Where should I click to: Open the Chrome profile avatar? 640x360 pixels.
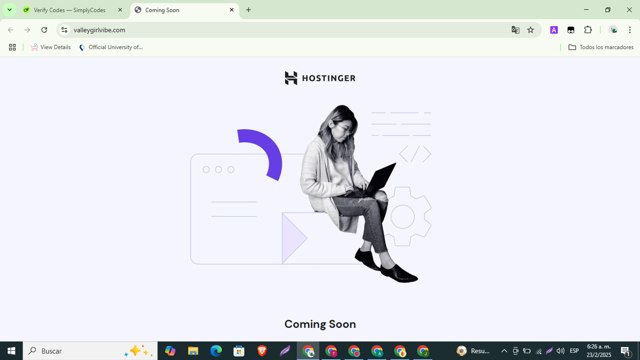[x=613, y=30]
